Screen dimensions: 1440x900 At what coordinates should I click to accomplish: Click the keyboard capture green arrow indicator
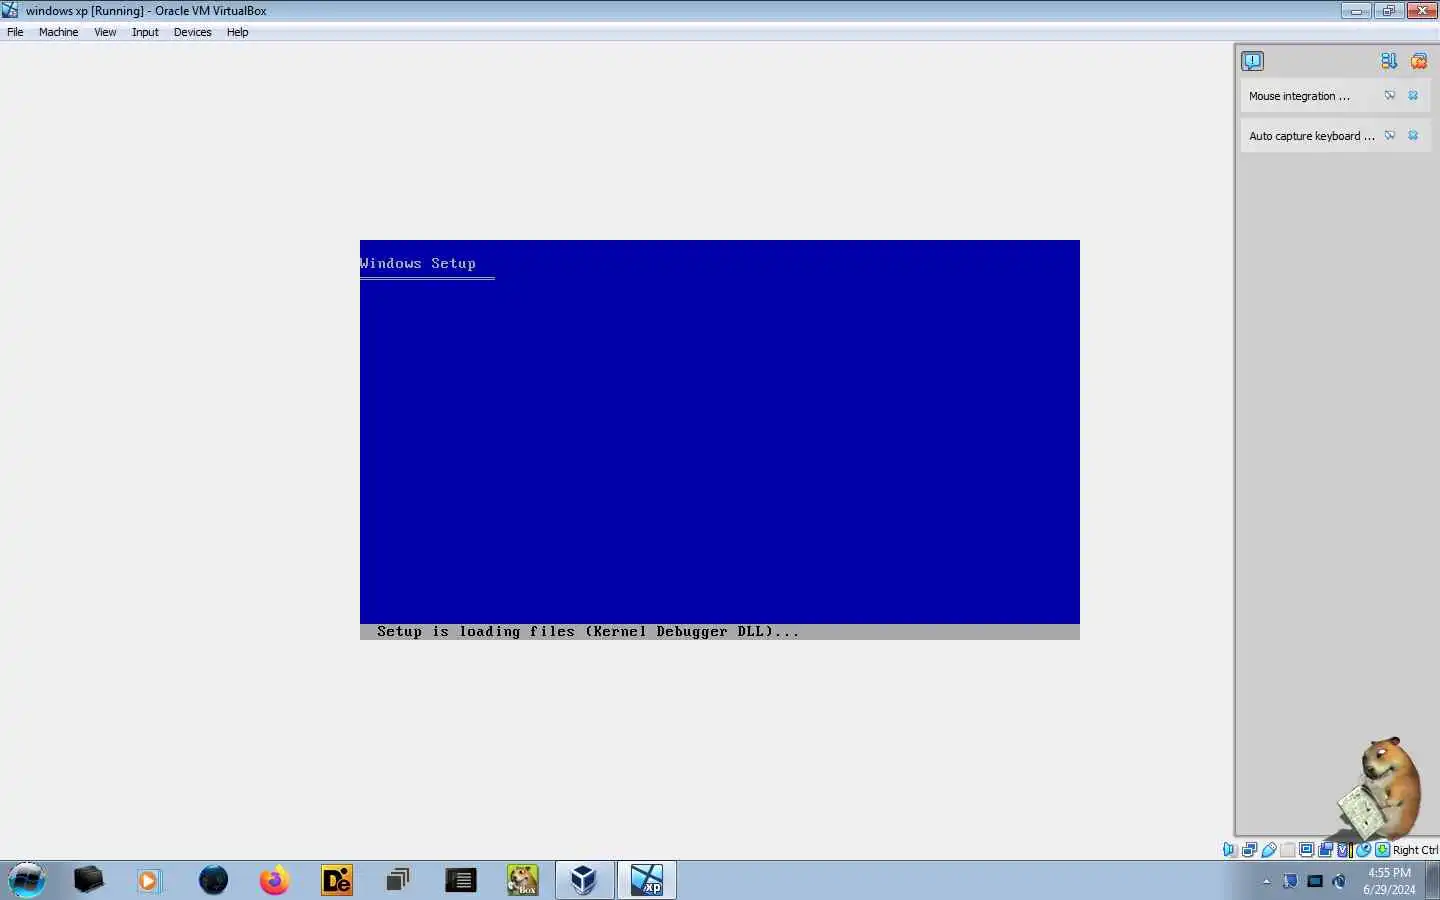pyautogui.click(x=1382, y=850)
